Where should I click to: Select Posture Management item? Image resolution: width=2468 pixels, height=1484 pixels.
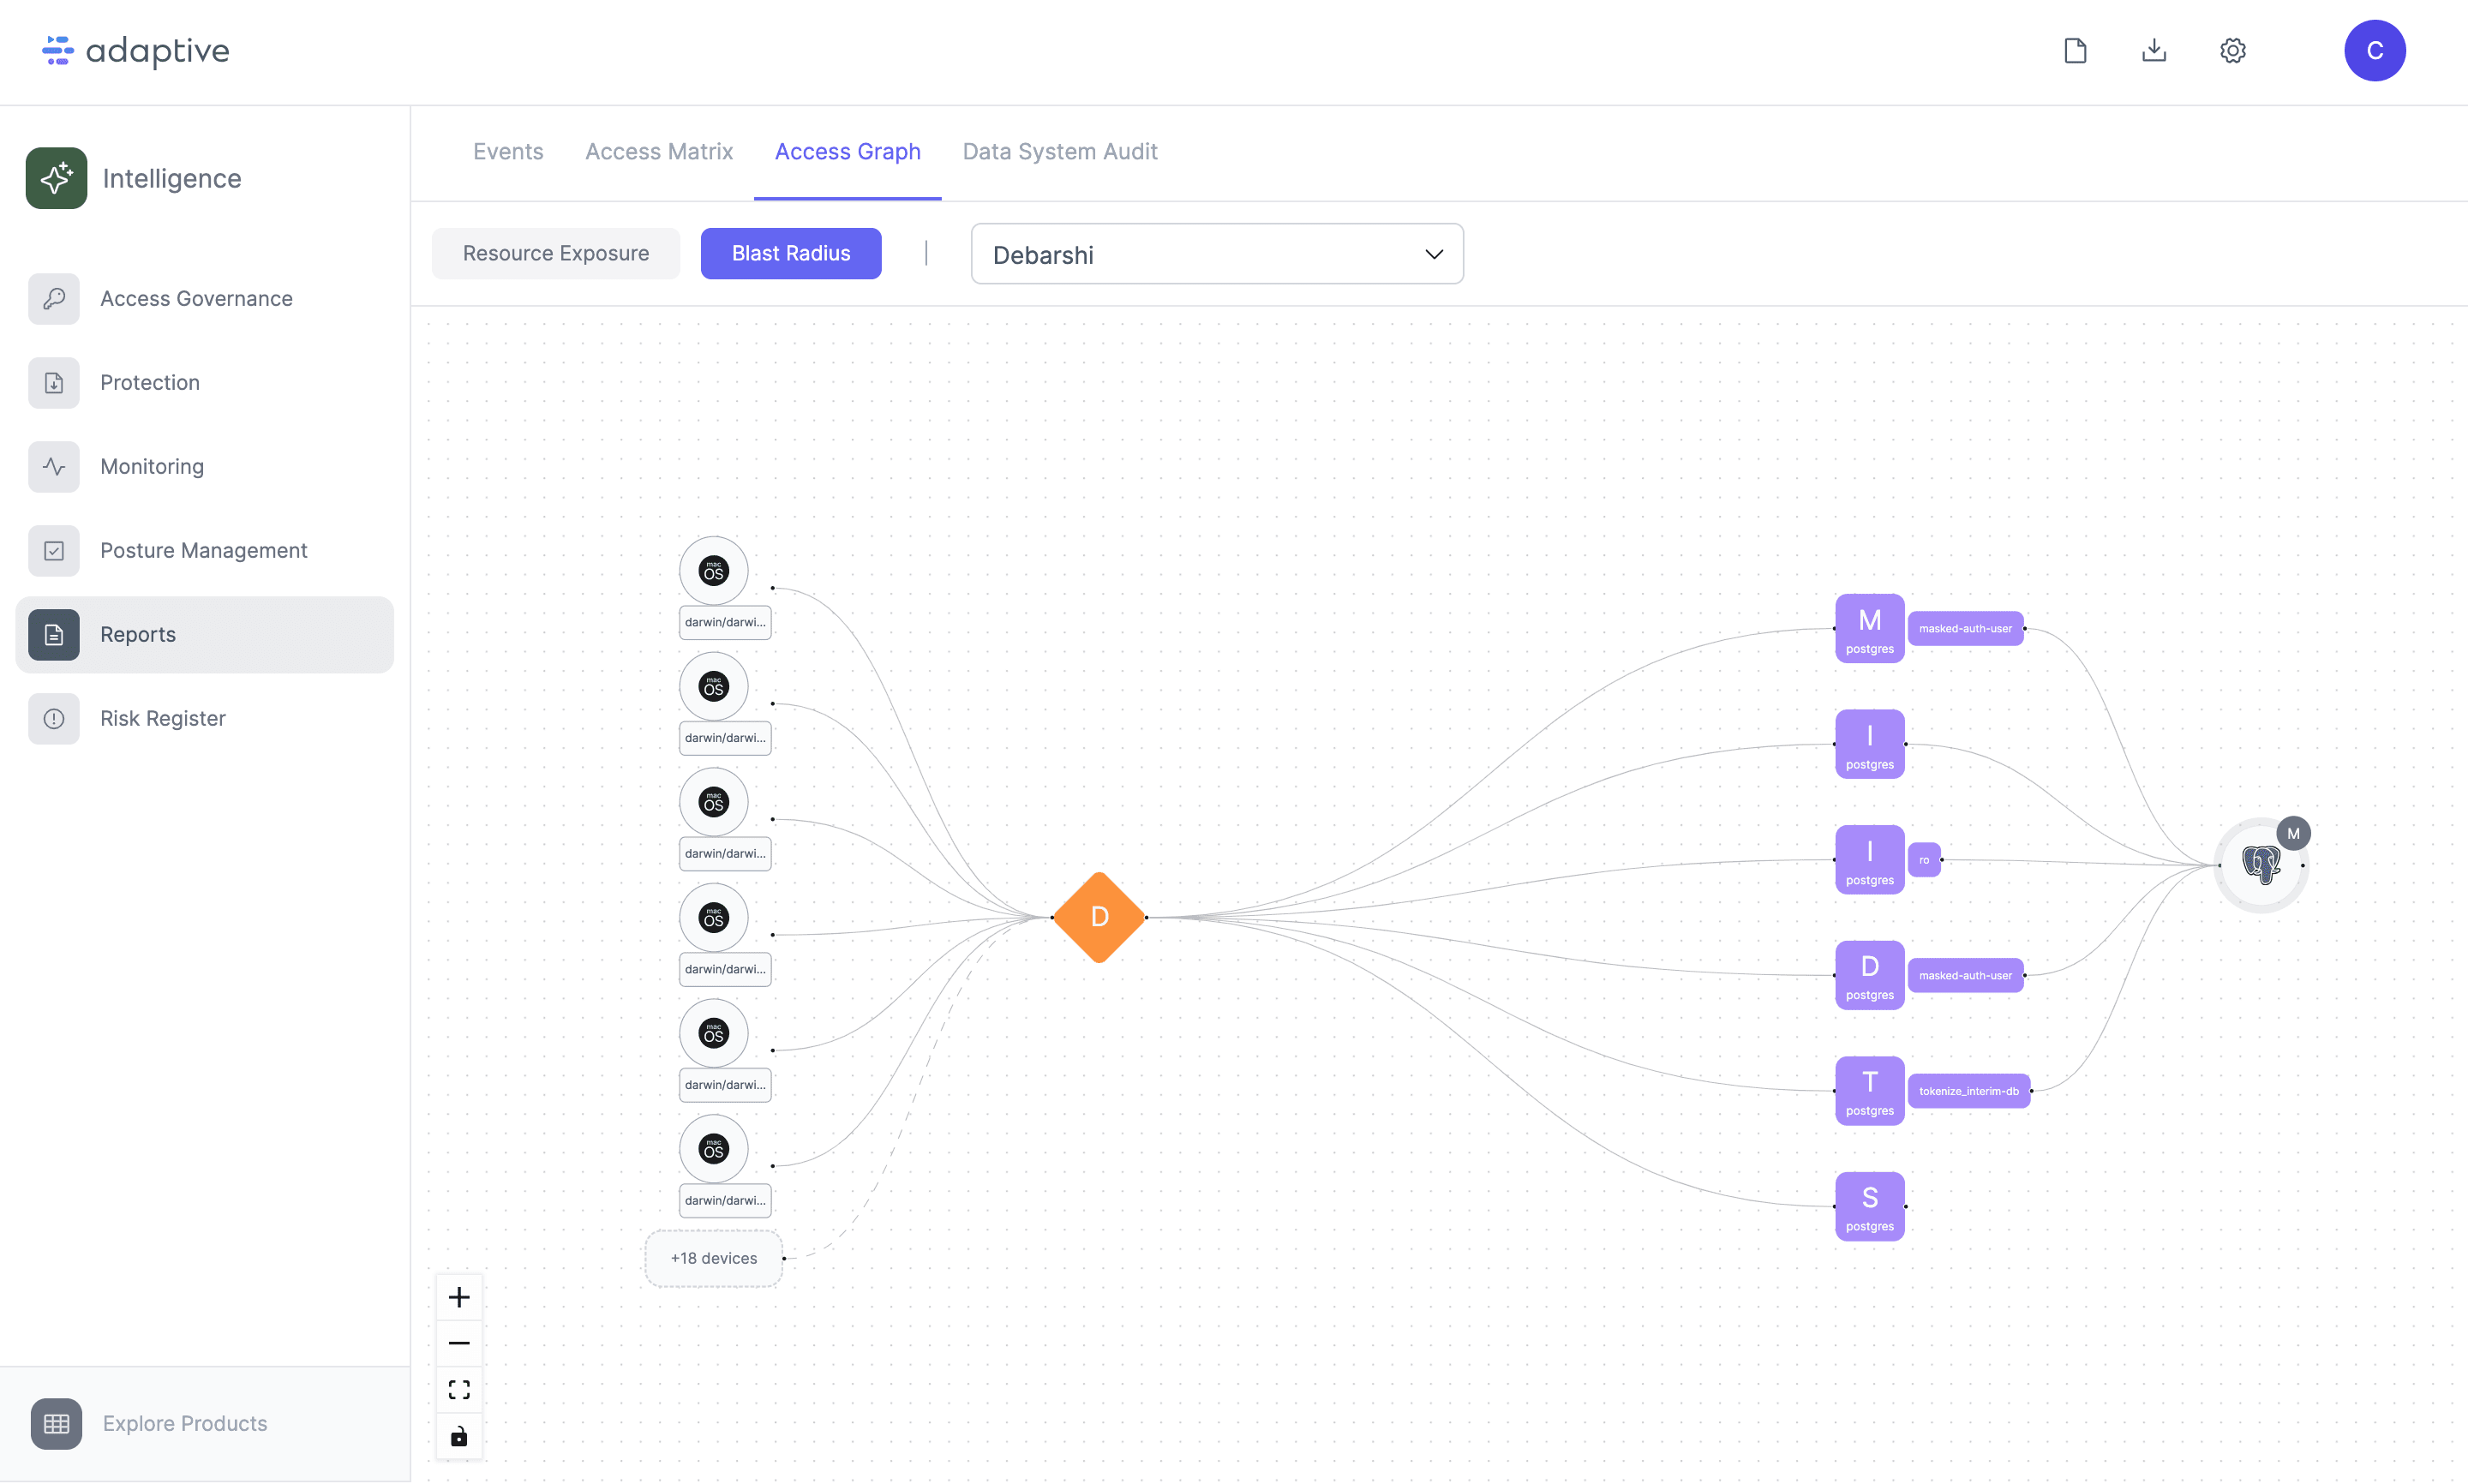[204, 550]
